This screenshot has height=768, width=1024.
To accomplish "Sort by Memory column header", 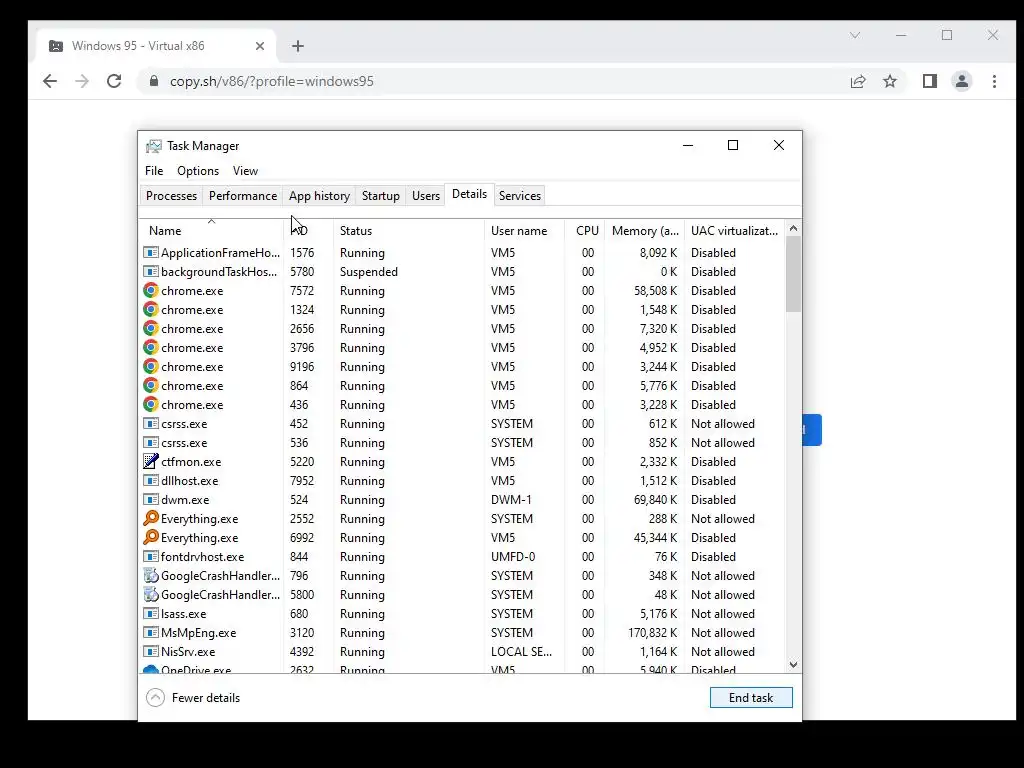I will coord(645,231).
